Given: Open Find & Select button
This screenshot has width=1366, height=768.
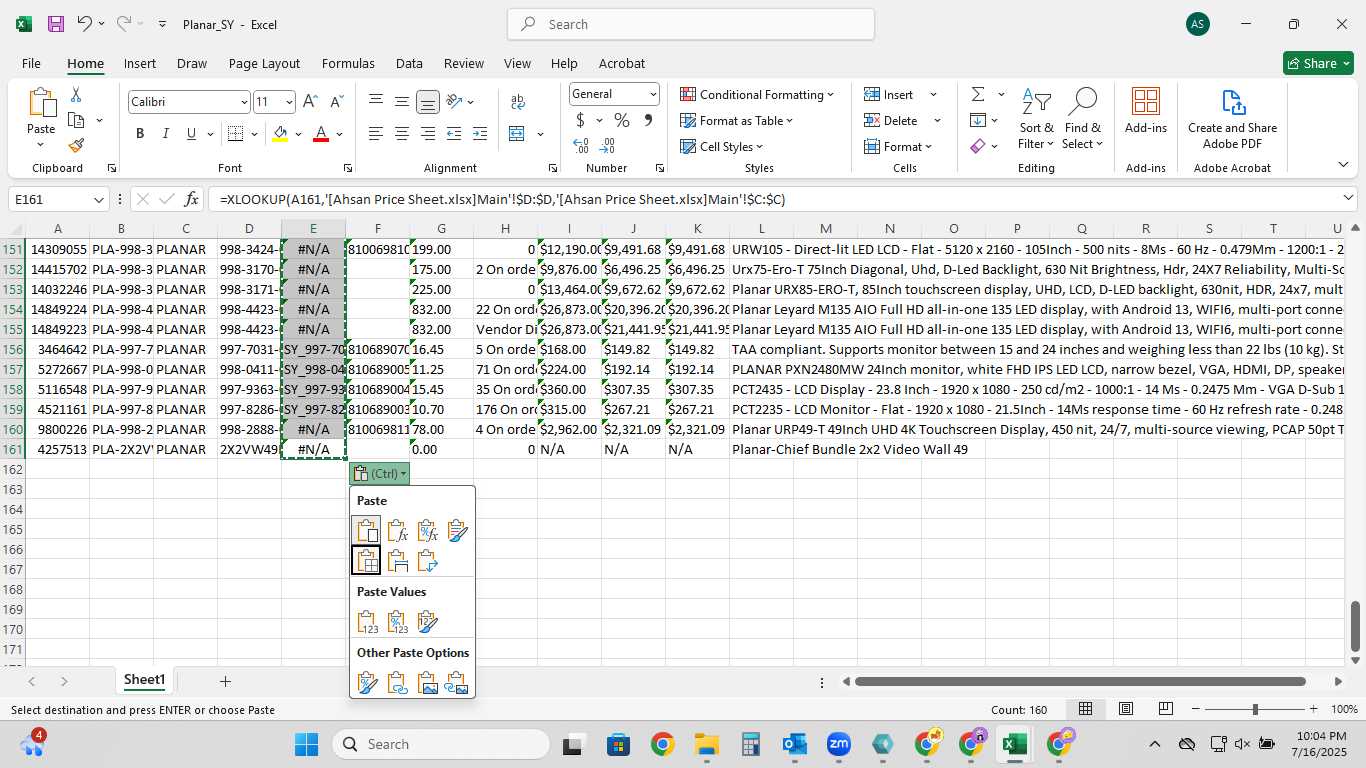Looking at the screenshot, I should (1083, 118).
